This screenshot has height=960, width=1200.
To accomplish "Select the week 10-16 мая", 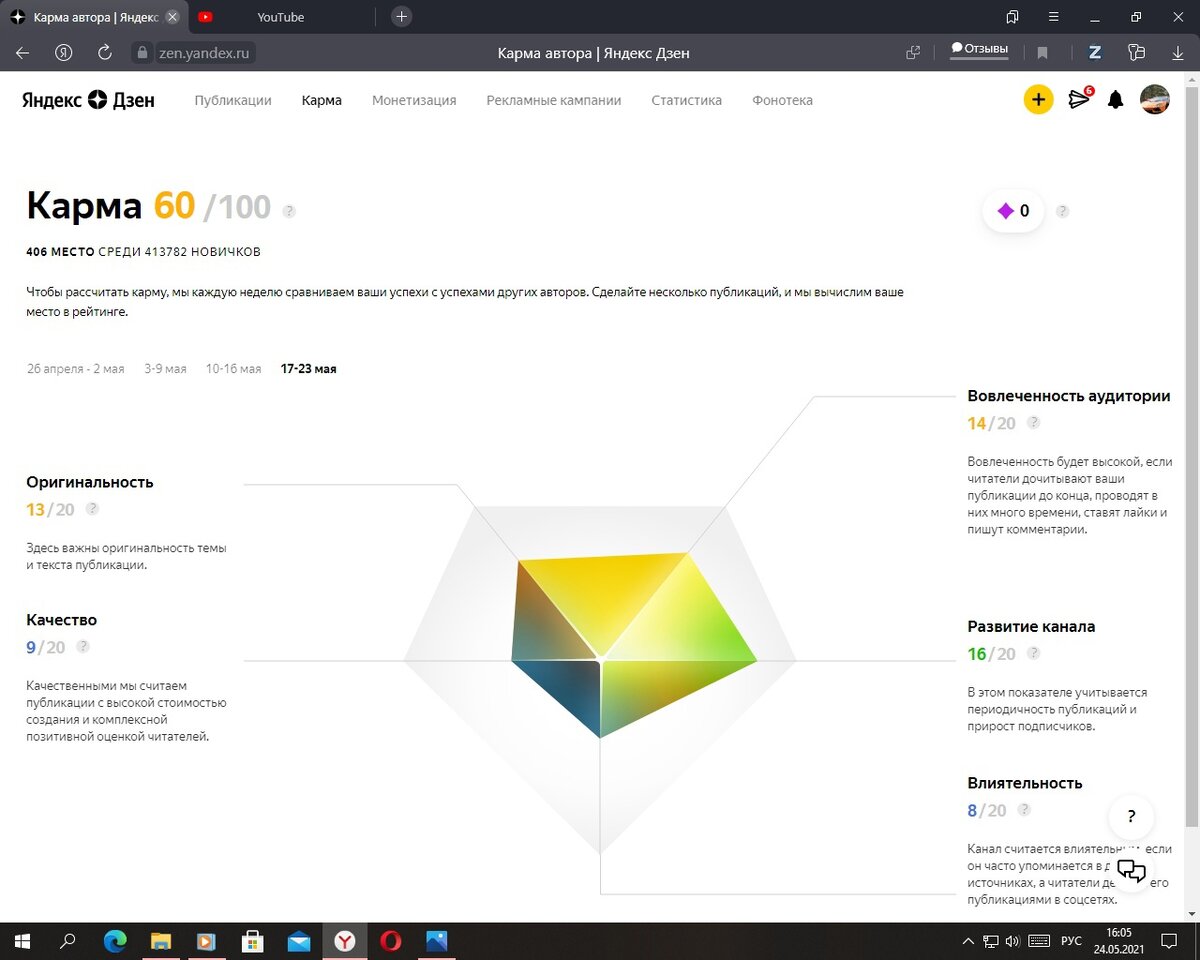I will click(233, 369).
